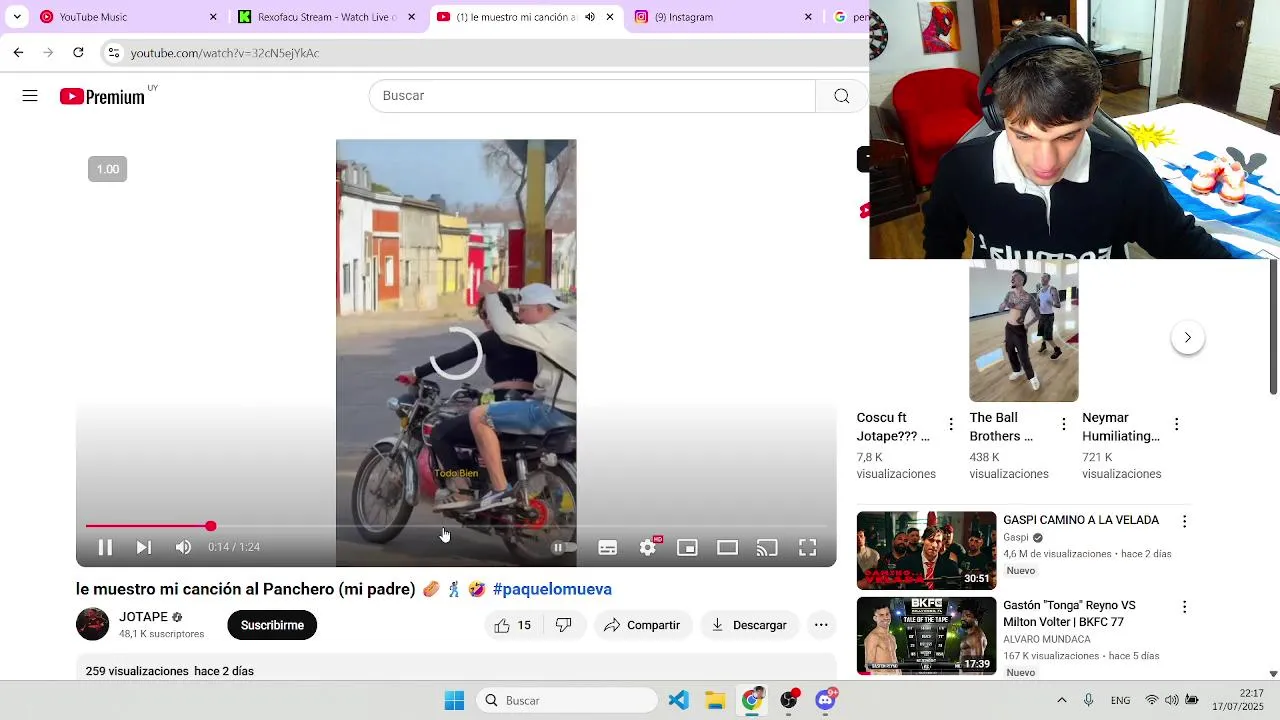The width and height of the screenshot is (1280, 720).
Task: Open The Ball Brothers short thumbnail
Action: (1023, 331)
